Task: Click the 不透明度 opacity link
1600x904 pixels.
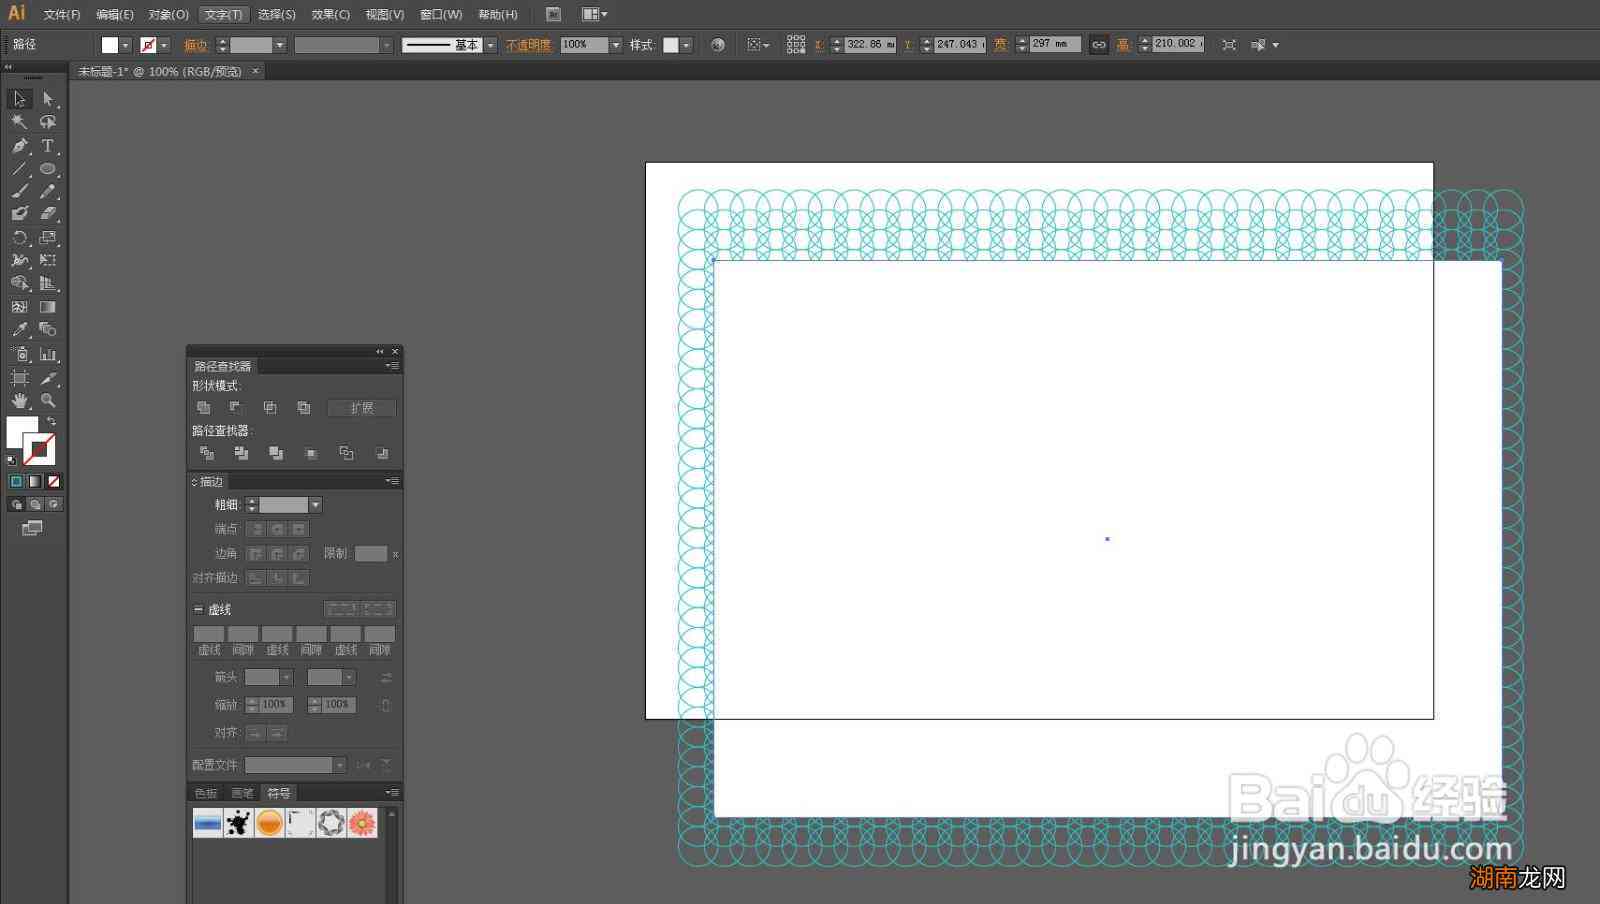Action: [x=528, y=45]
